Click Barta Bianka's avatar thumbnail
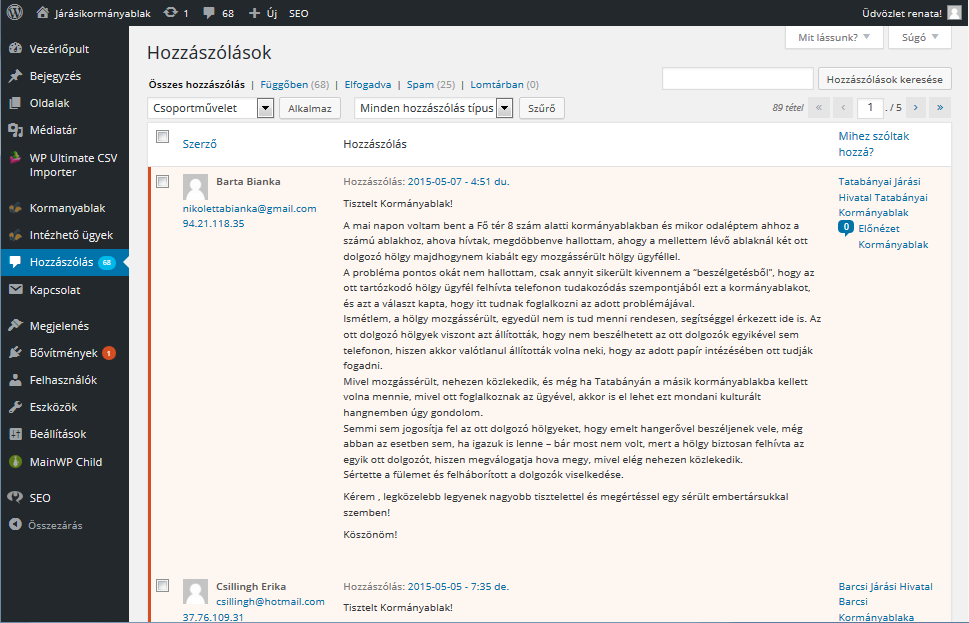 tap(195, 186)
